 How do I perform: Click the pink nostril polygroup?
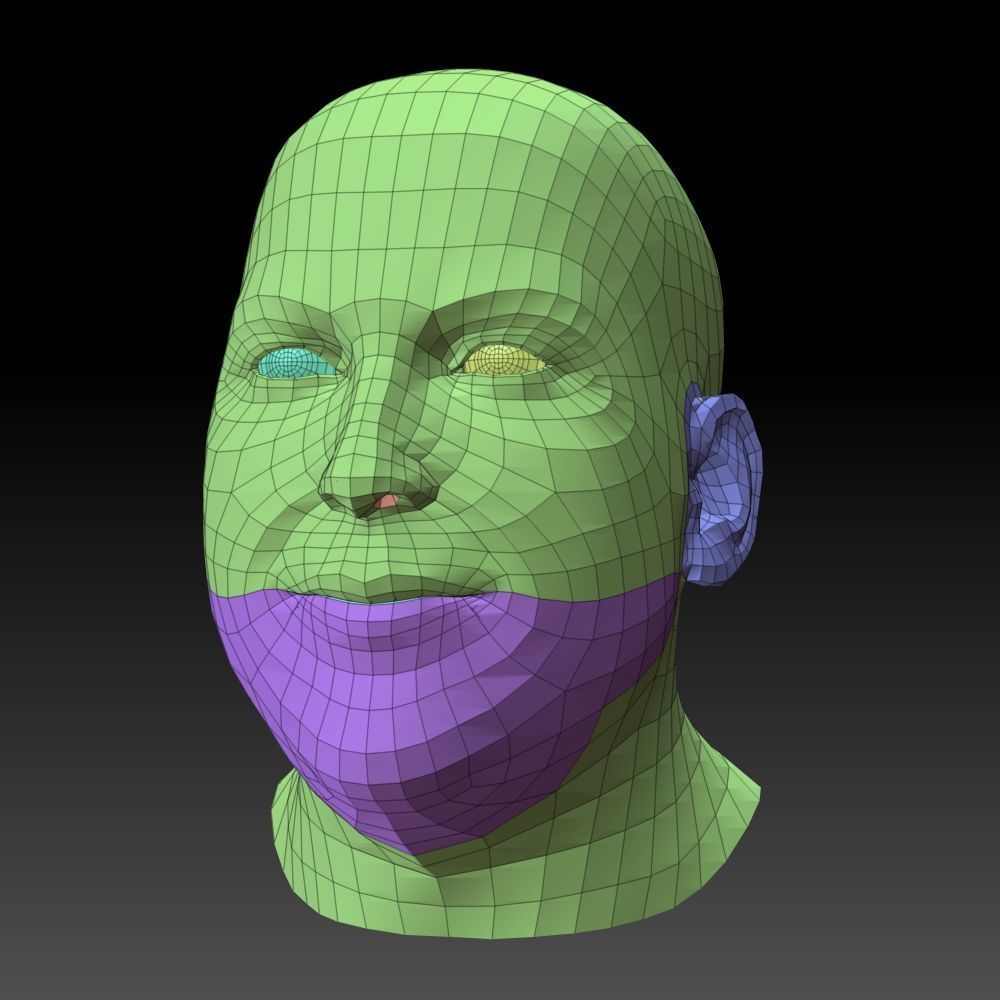tap(386, 501)
